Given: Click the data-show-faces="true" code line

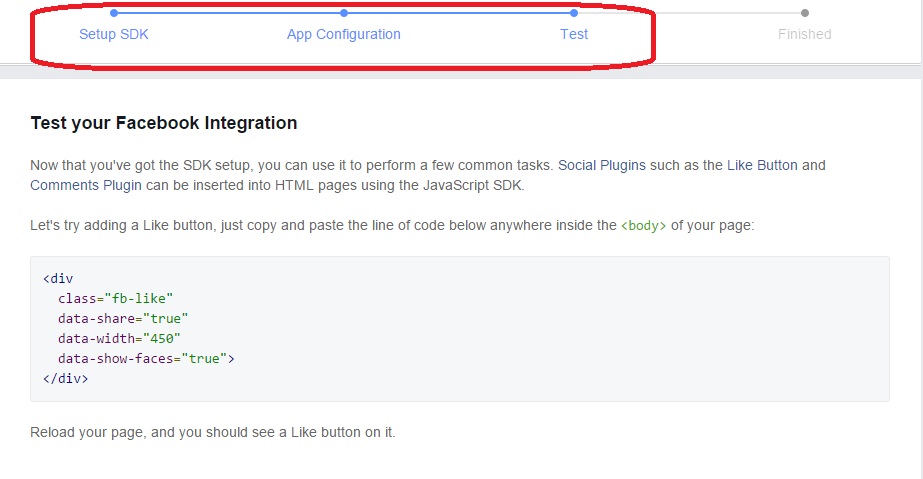Looking at the screenshot, I should (x=146, y=358).
